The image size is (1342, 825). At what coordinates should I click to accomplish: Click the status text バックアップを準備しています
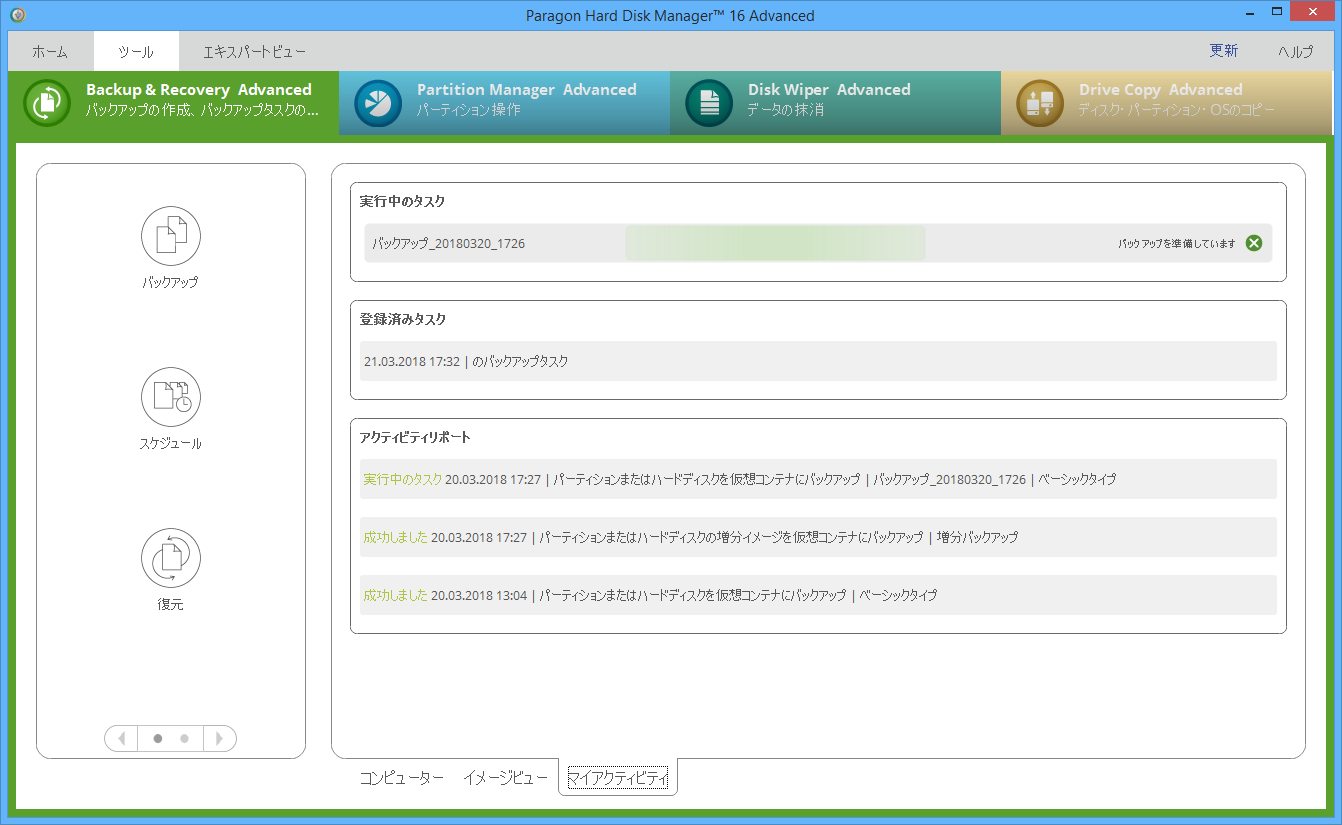click(1176, 243)
